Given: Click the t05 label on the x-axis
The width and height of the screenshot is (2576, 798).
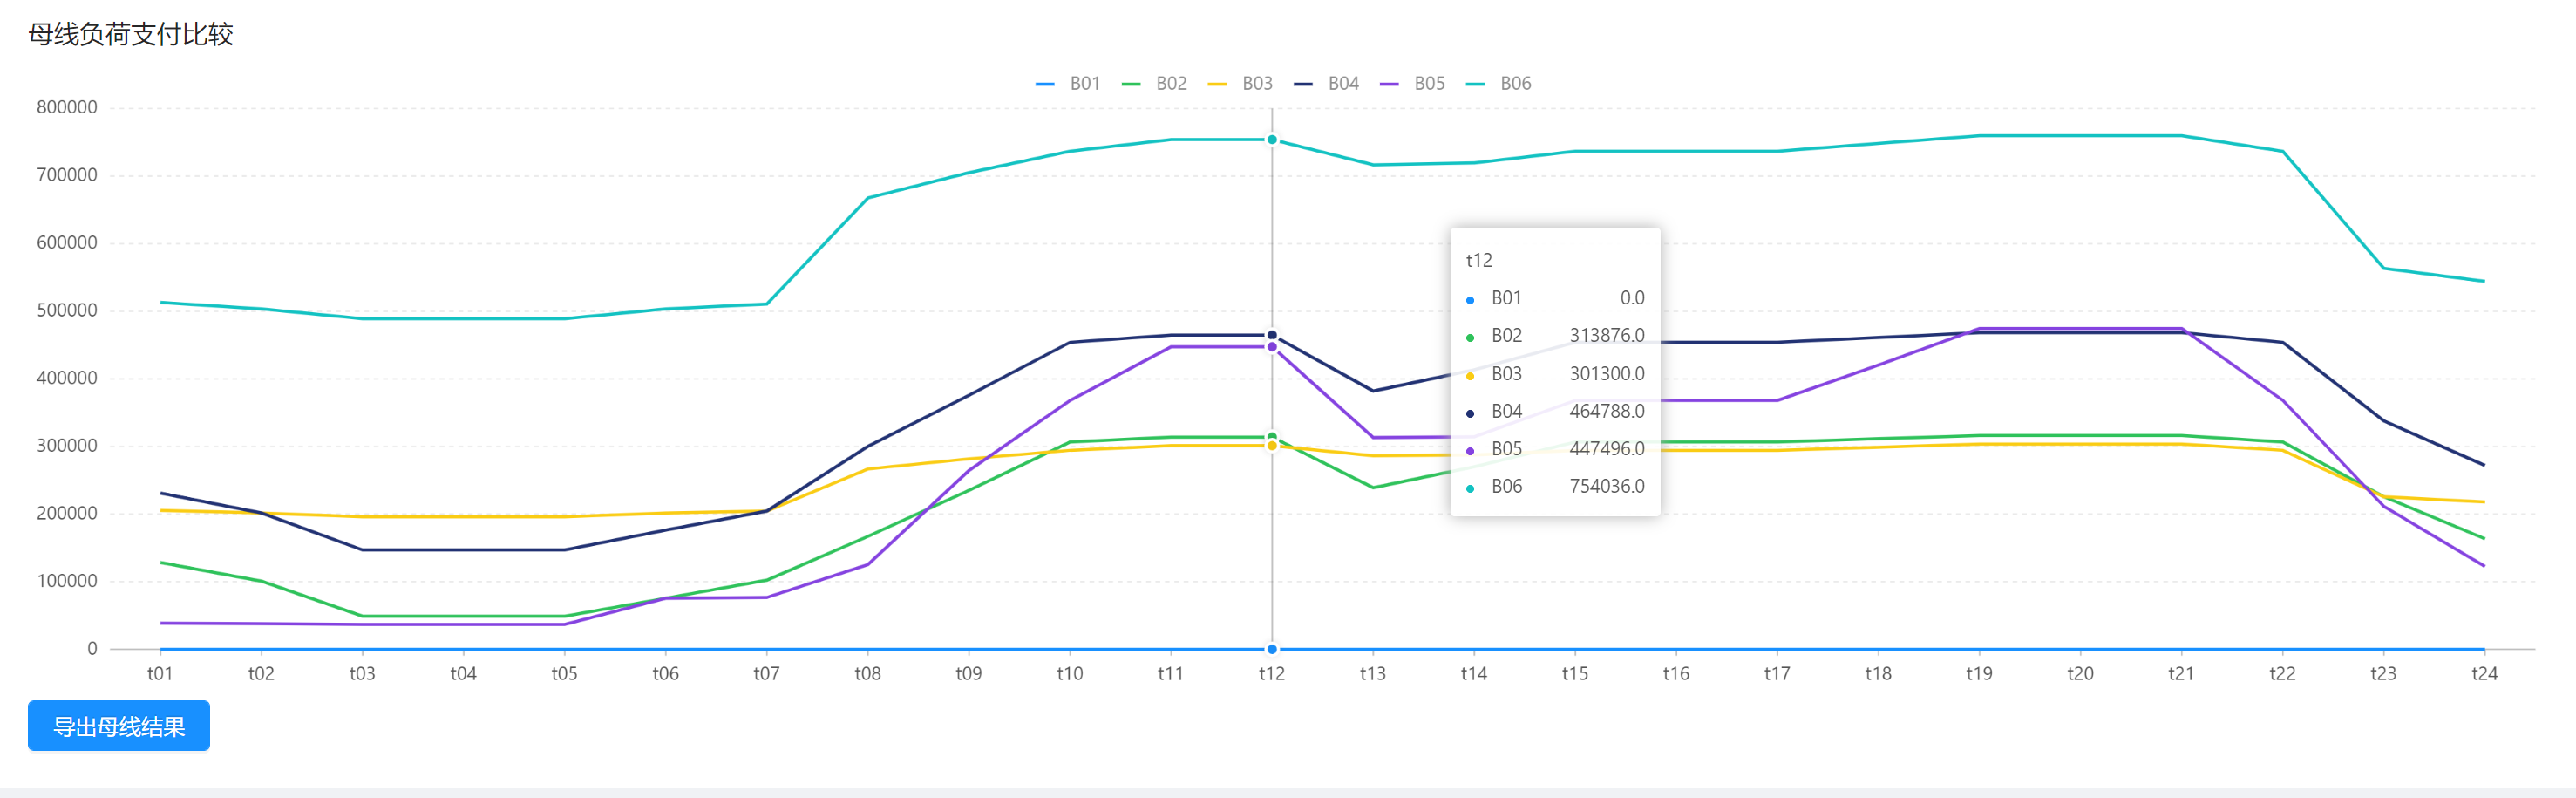Looking at the screenshot, I should (x=564, y=674).
